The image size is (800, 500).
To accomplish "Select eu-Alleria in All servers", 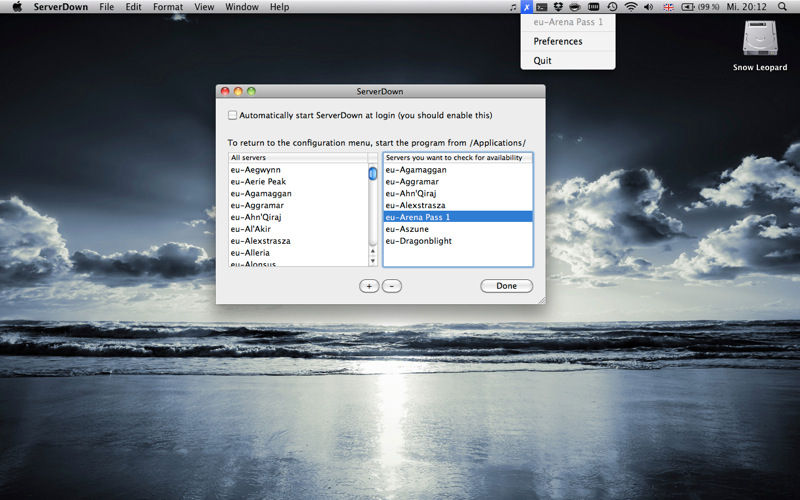I will click(x=298, y=253).
